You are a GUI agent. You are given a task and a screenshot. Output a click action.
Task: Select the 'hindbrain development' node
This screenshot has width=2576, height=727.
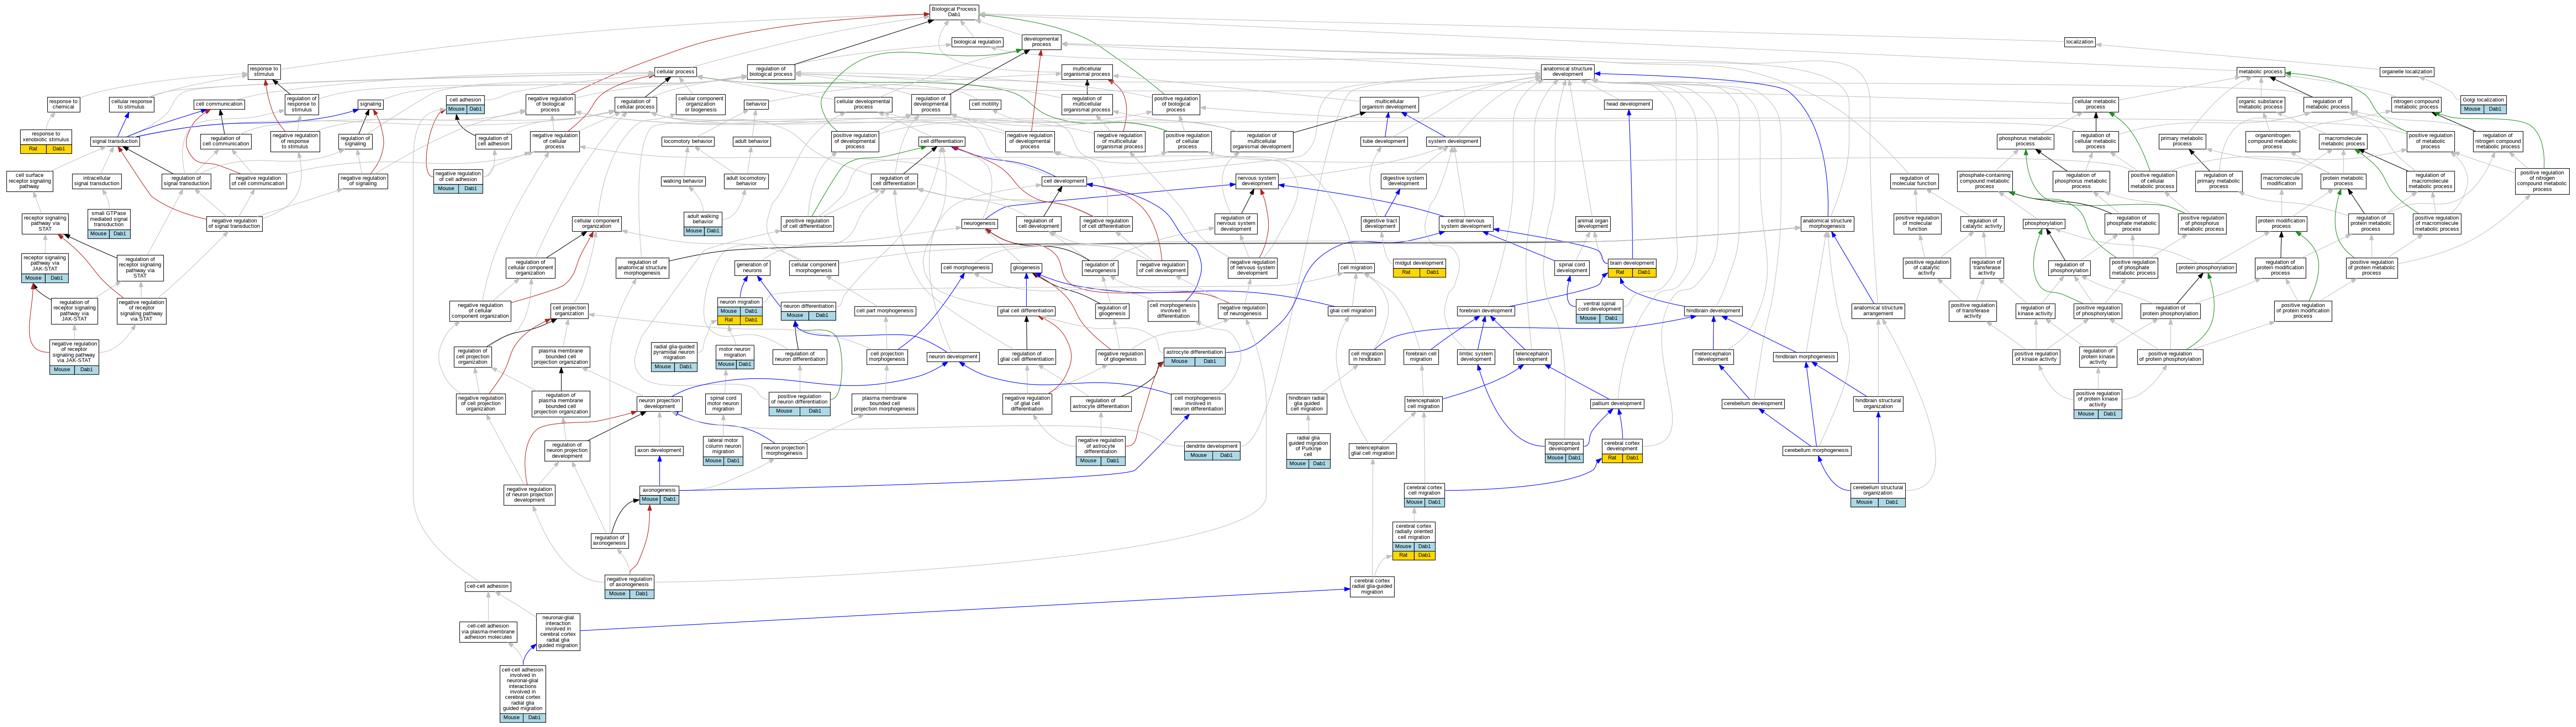pyautogui.click(x=1713, y=311)
